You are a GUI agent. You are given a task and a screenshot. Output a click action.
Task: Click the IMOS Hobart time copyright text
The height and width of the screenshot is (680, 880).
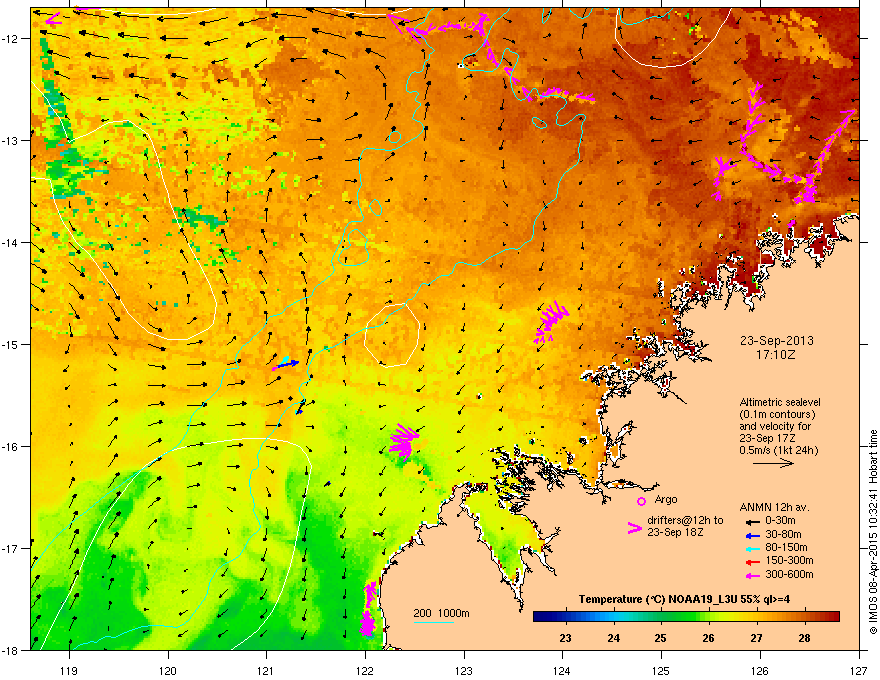[873, 532]
